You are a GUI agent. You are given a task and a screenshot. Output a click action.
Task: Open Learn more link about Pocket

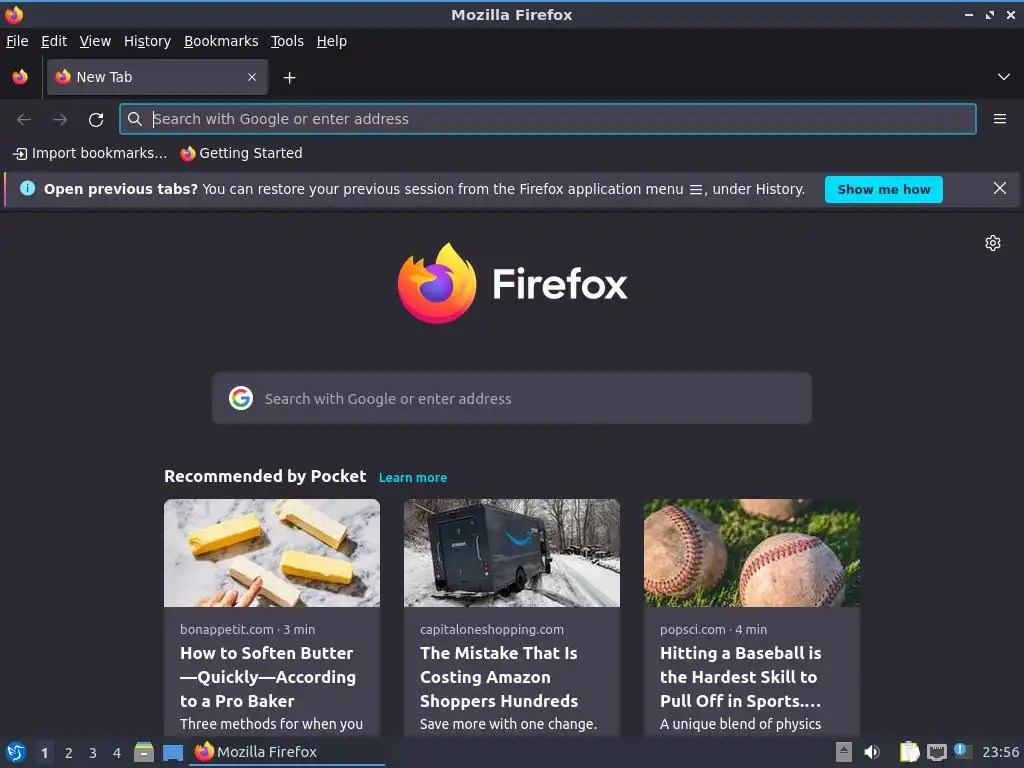click(x=413, y=477)
